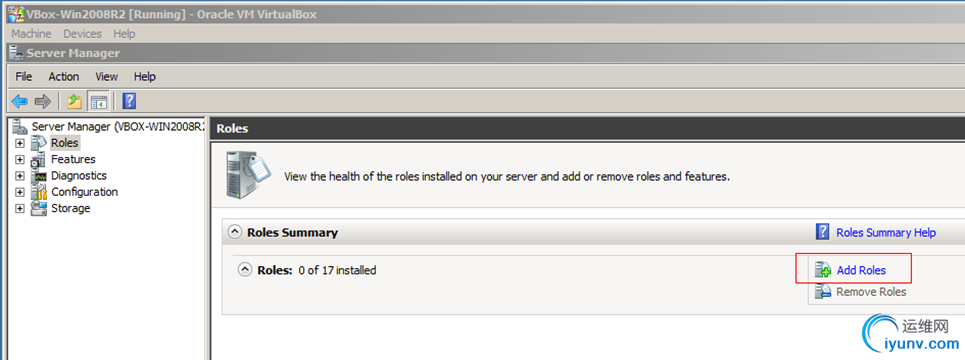Screen dimensions: 965x360
Task: Click the Remove Roles link
Action: pyautogui.click(x=871, y=292)
